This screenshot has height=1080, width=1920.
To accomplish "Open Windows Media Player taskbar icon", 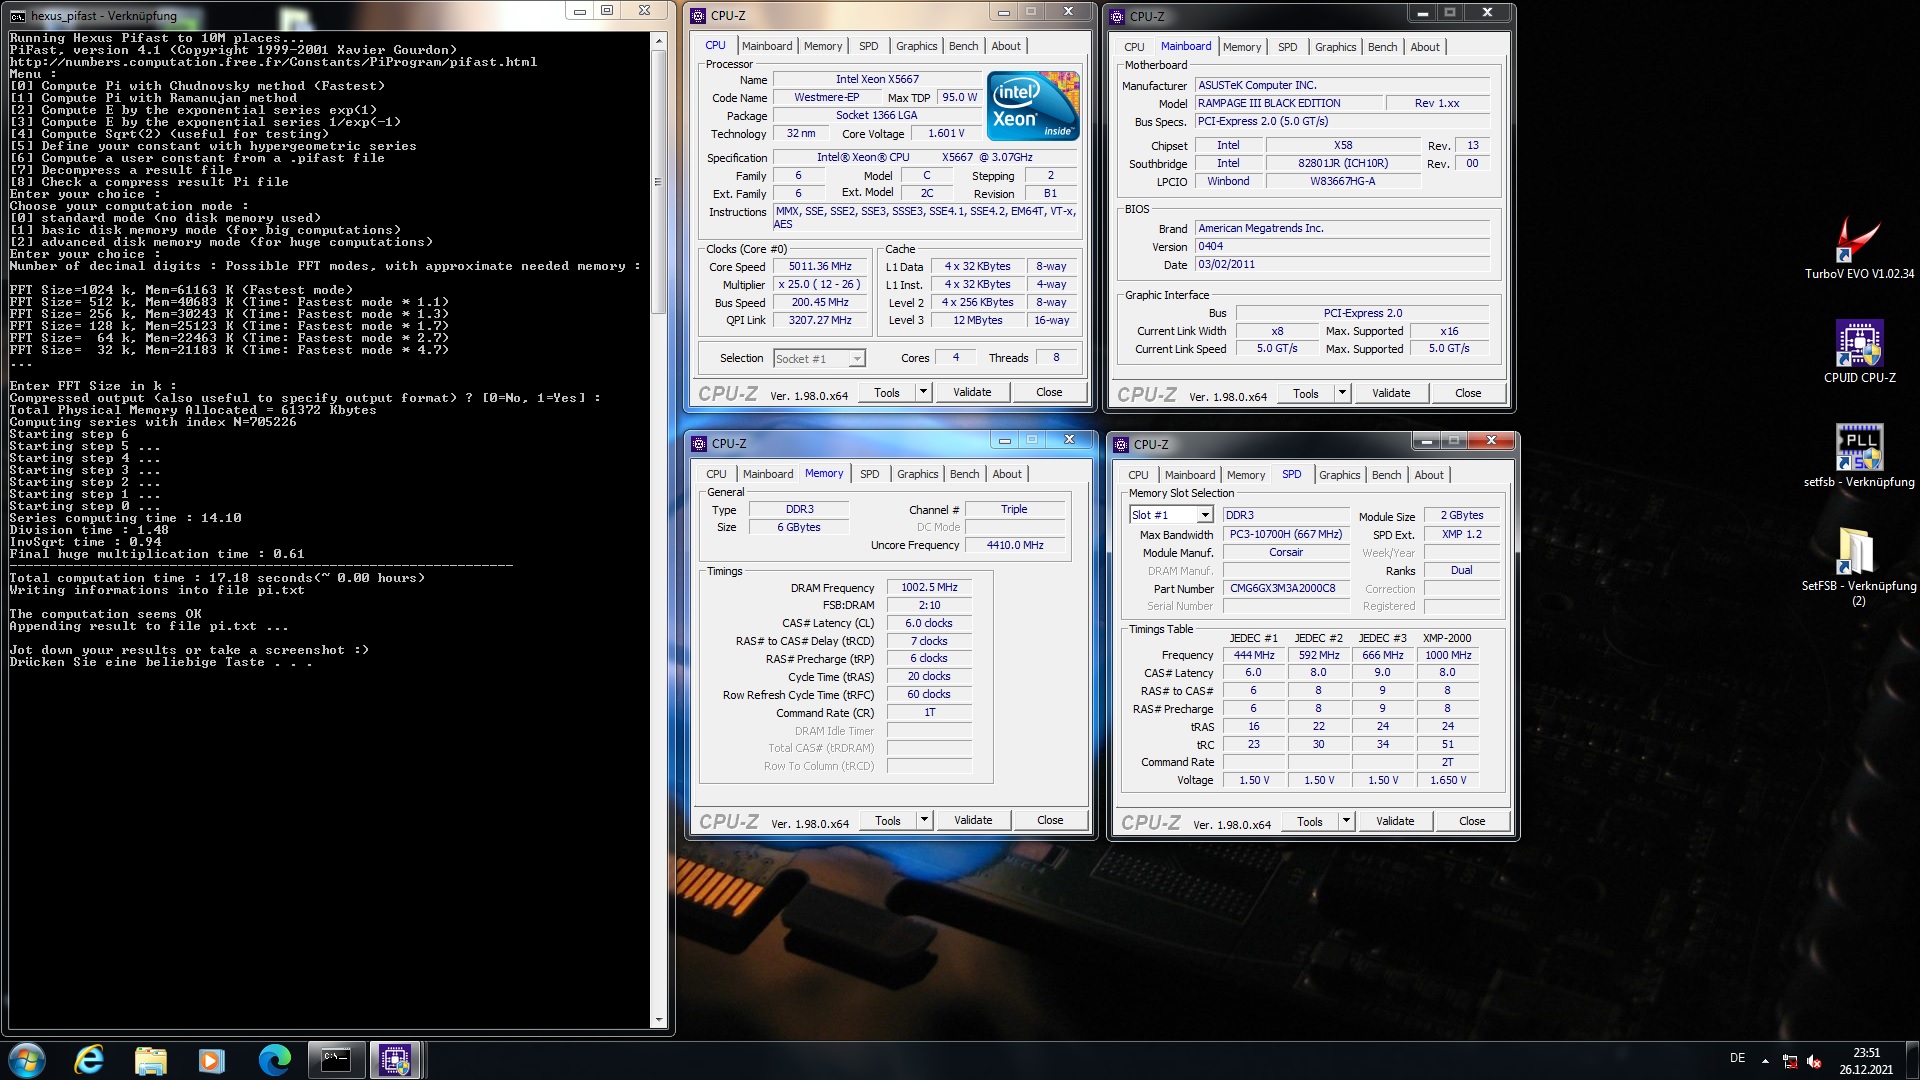I will [x=212, y=1060].
